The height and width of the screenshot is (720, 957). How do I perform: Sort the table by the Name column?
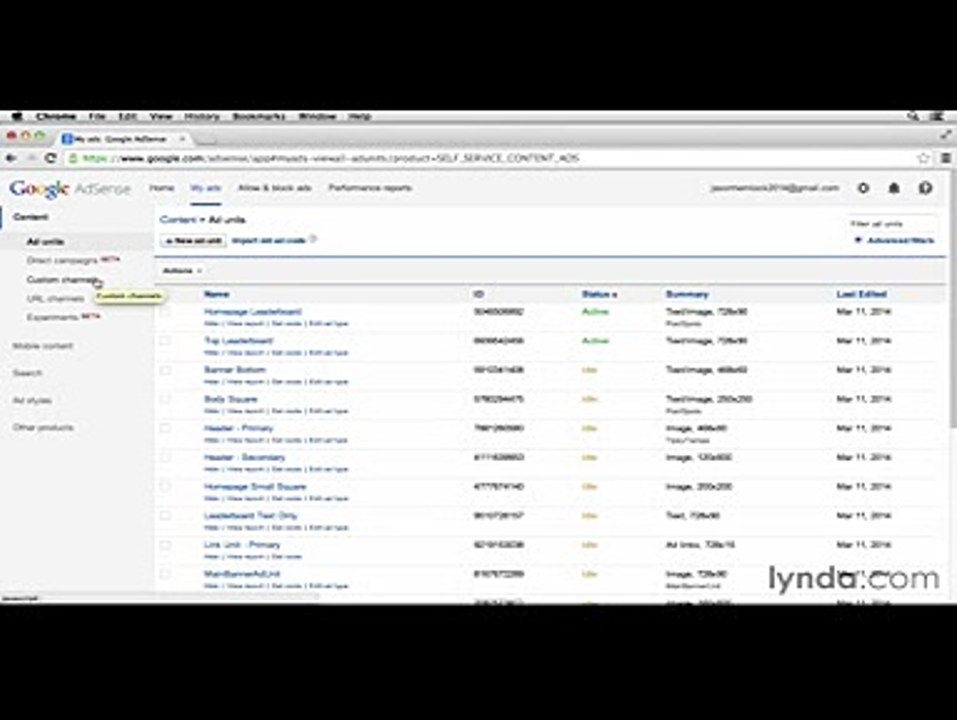[x=216, y=294]
